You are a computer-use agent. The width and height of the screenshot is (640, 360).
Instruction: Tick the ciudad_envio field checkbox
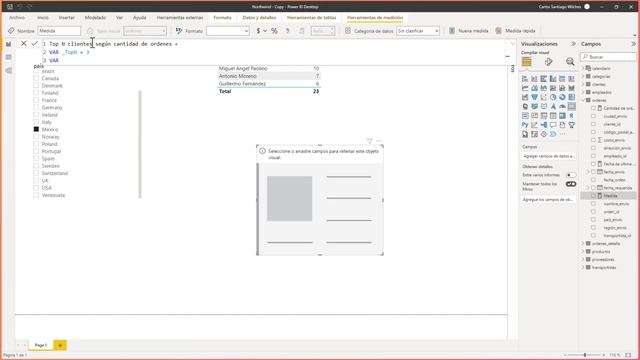[593, 116]
